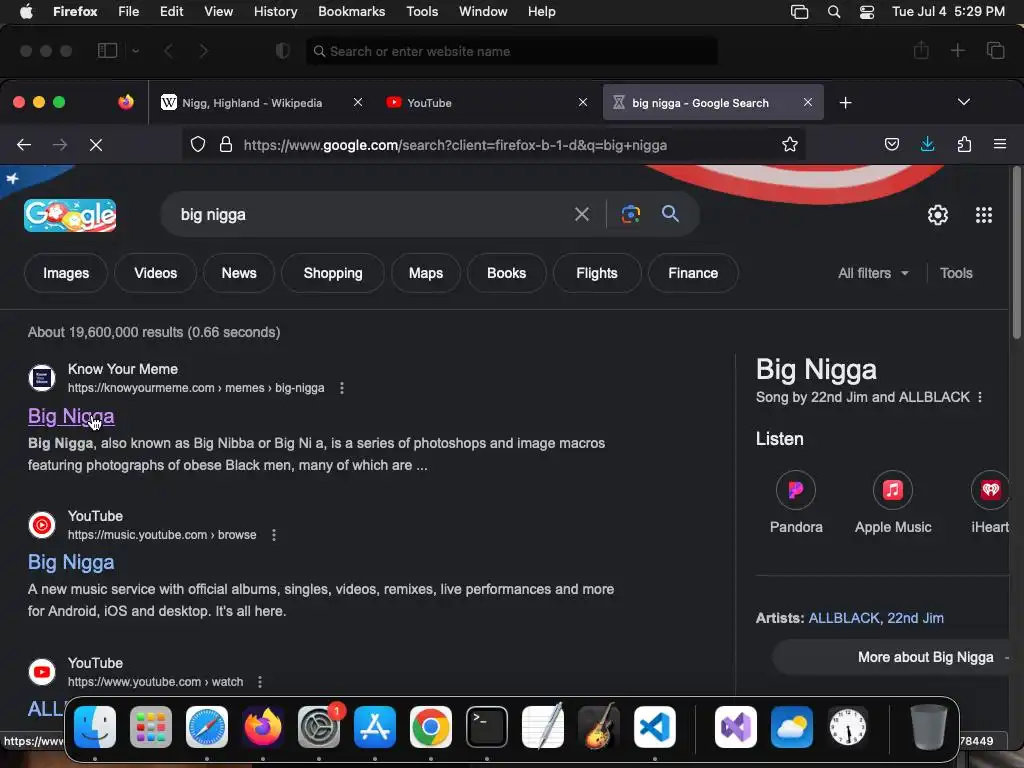
Task: Go back to the previous page in Firefox
Action: [x=24, y=144]
